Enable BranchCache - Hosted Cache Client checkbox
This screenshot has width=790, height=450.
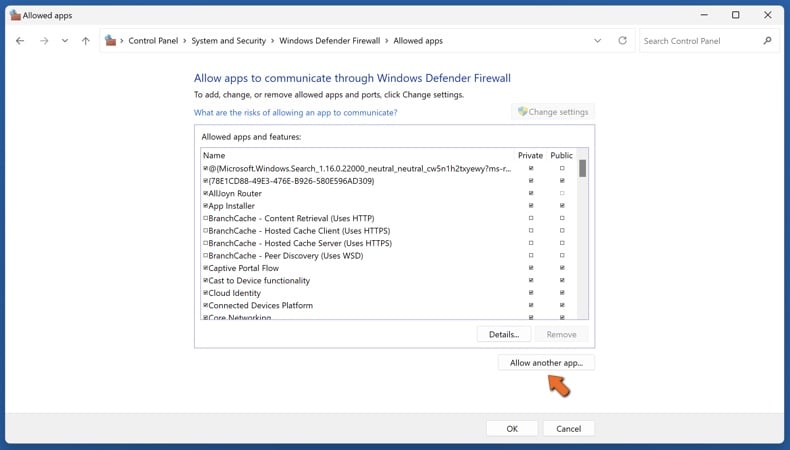206,230
